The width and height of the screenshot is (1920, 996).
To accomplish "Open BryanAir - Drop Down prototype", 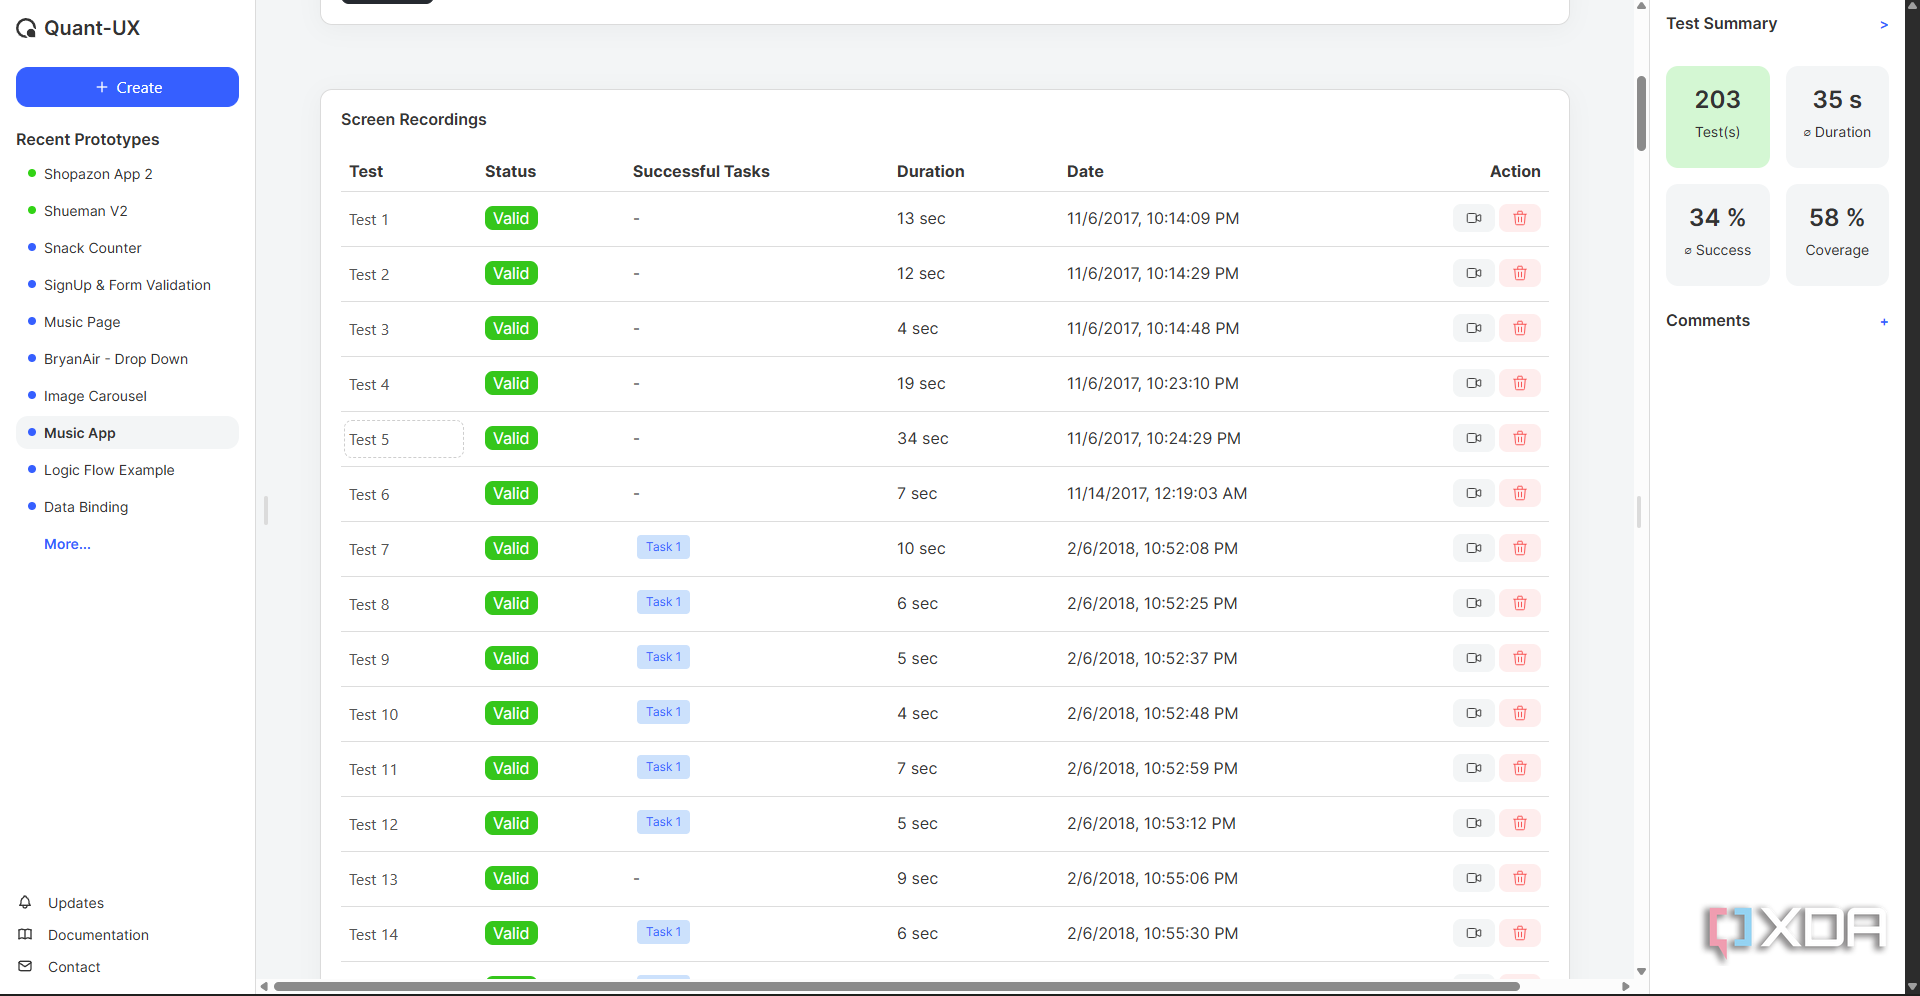I will pos(116,359).
